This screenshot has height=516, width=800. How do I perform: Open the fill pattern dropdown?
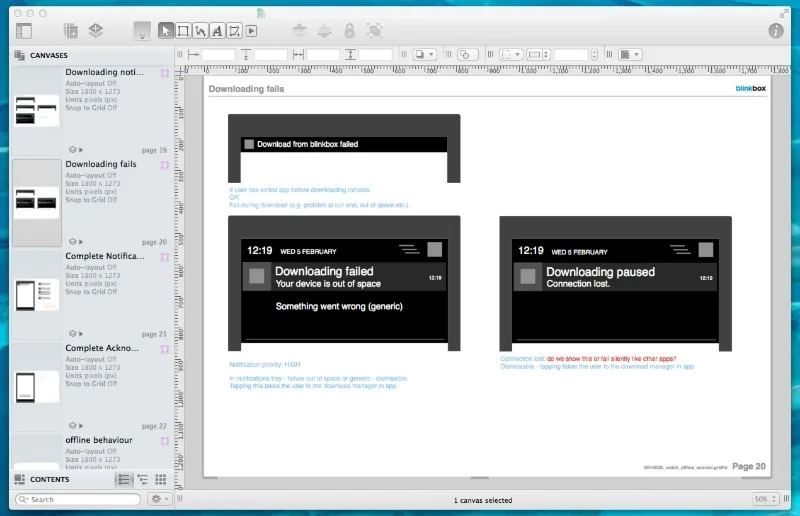pyautogui.click(x=630, y=55)
